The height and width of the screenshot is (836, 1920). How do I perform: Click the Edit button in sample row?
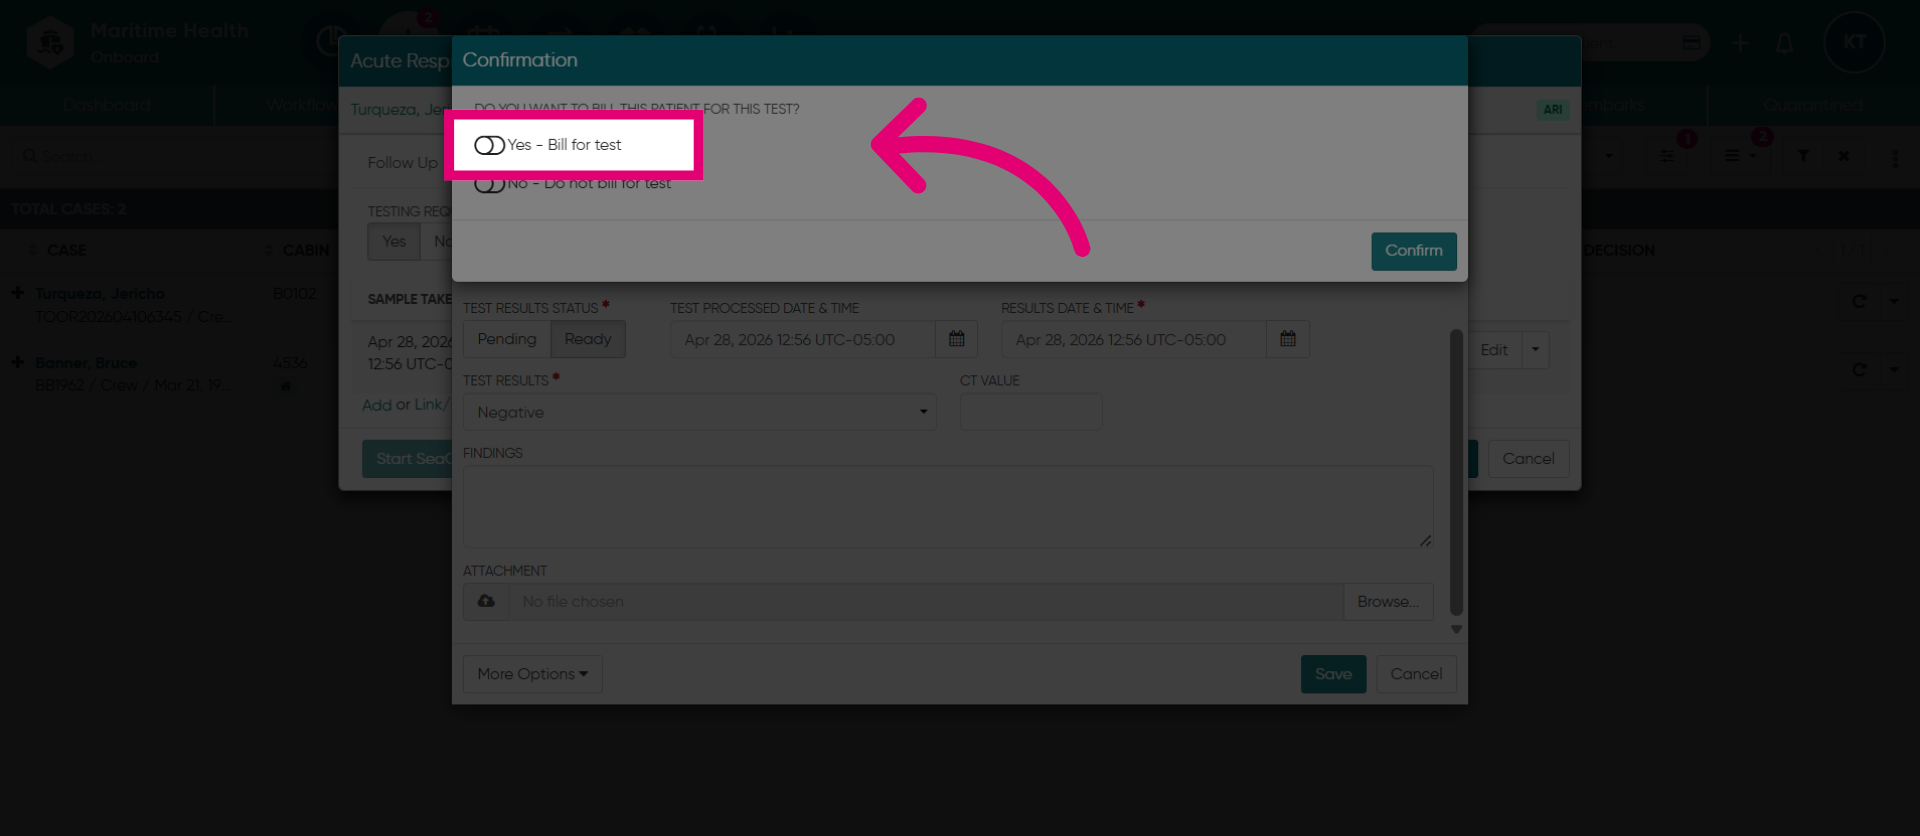tap(1494, 350)
